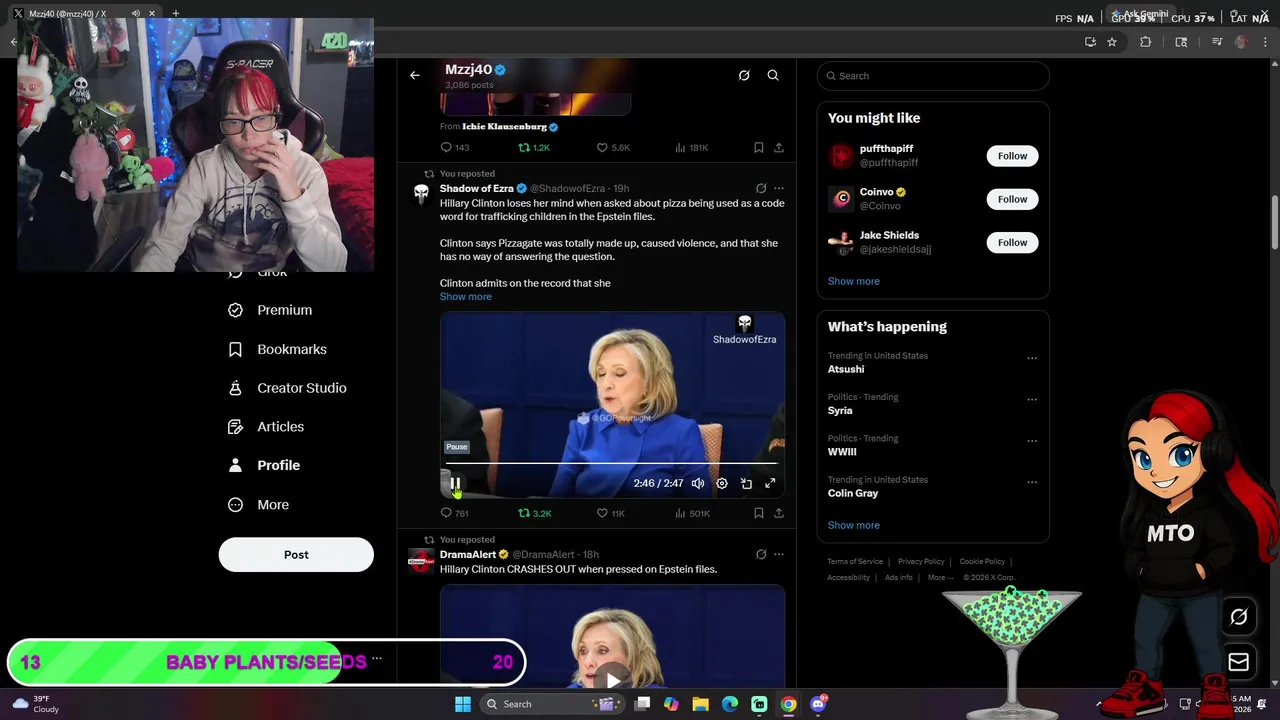The width and height of the screenshot is (1280, 720).
Task: View analytics showing 501K views
Action: (x=692, y=513)
